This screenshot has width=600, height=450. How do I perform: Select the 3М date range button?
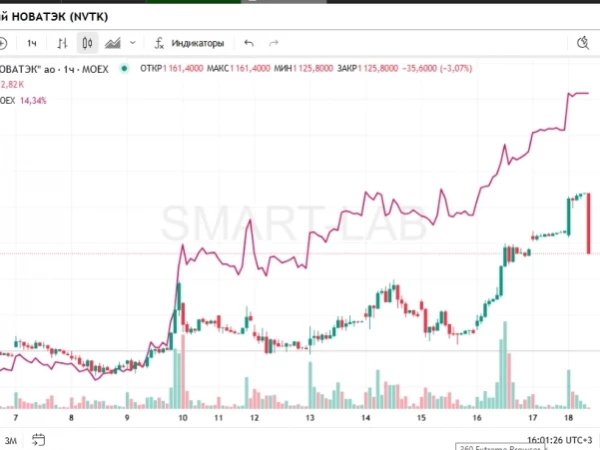click(11, 441)
